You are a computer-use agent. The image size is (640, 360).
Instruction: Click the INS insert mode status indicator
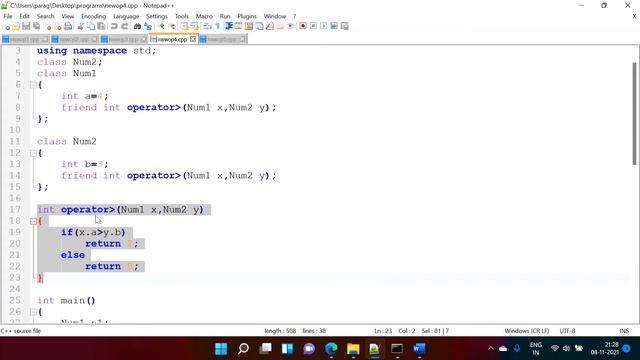click(624, 331)
